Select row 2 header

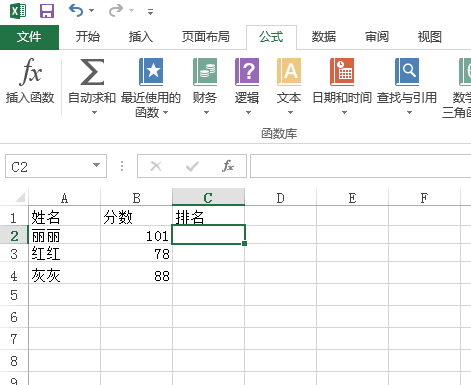[x=14, y=236]
